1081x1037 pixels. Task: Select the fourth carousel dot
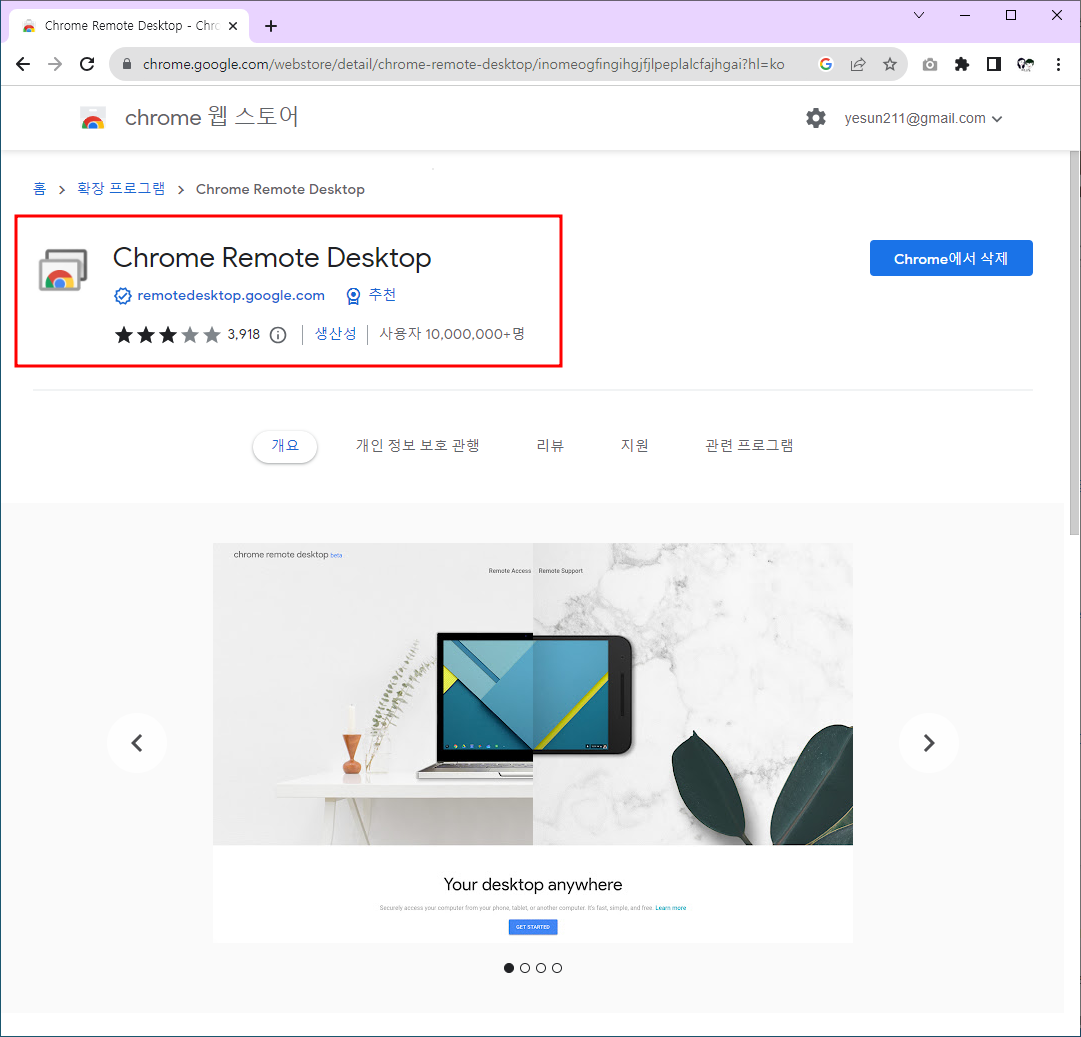(557, 968)
